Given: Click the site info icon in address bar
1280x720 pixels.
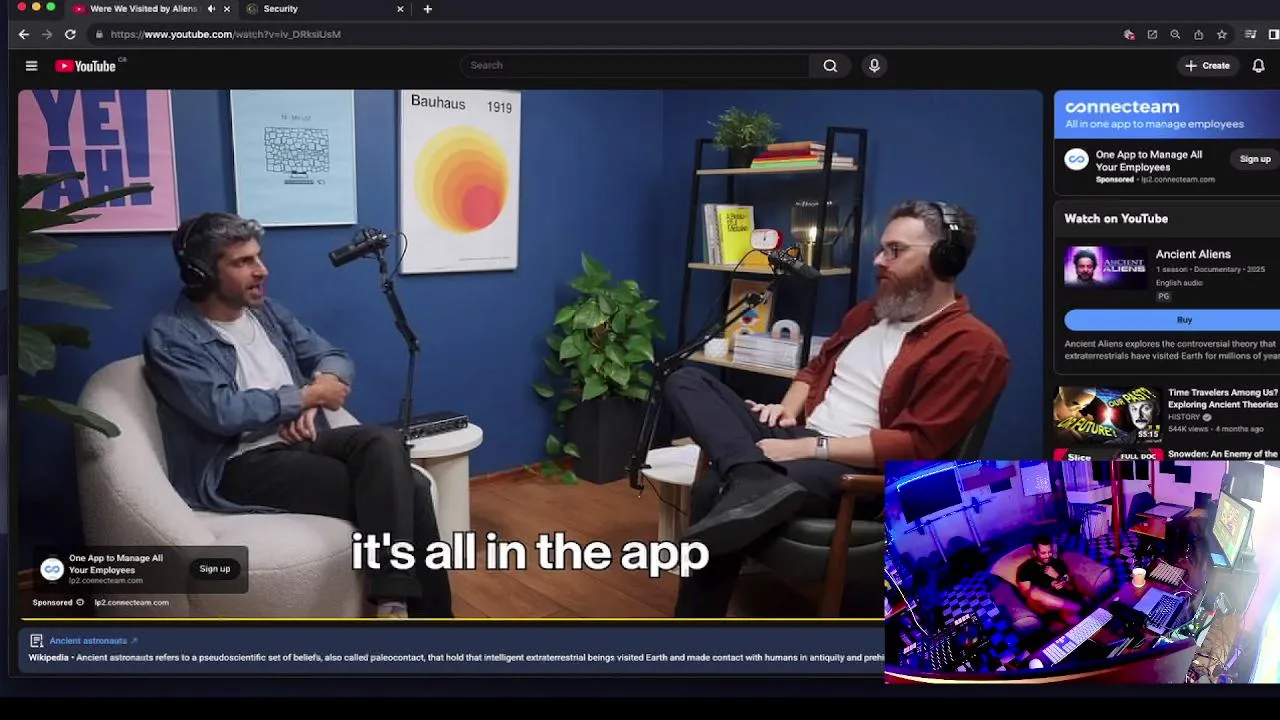Looking at the screenshot, I should (x=98, y=34).
